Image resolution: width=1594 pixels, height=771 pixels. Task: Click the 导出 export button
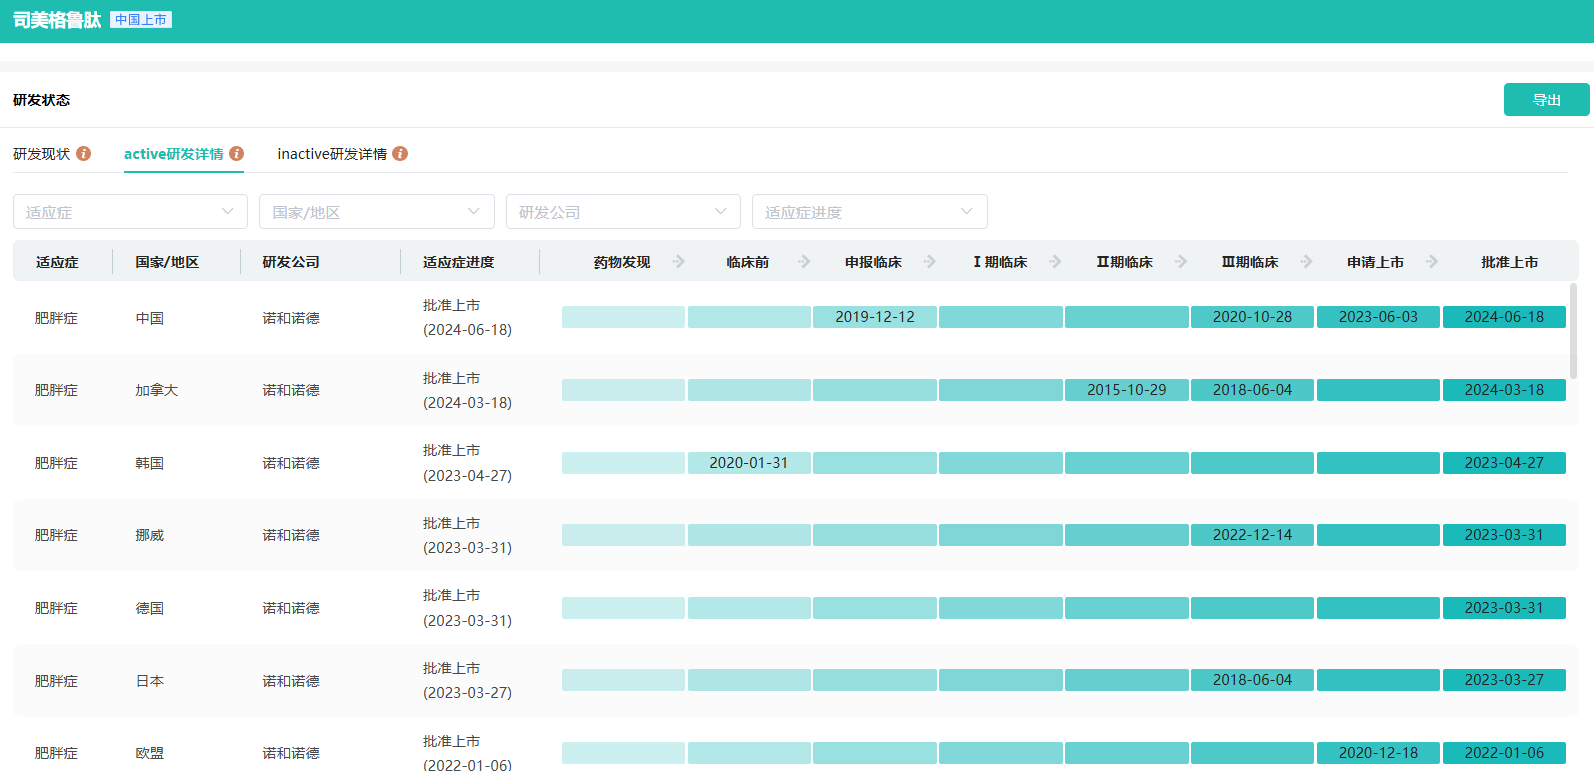coord(1546,100)
